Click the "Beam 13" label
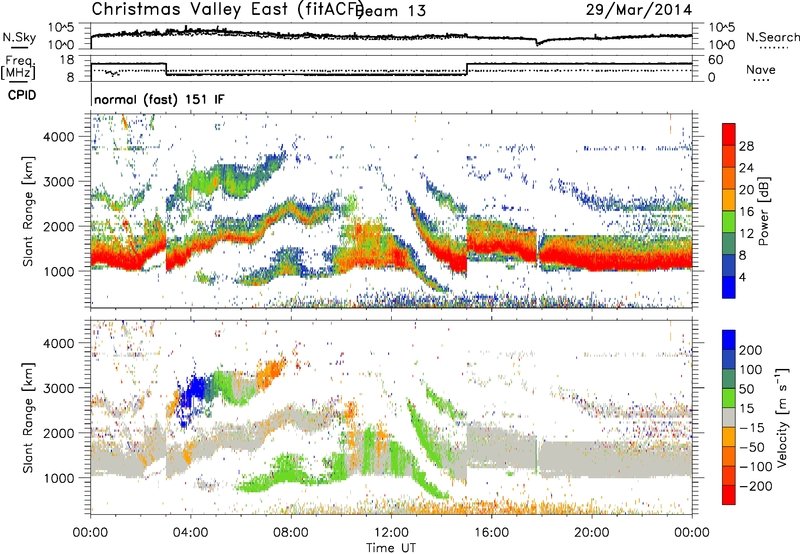 coord(391,11)
